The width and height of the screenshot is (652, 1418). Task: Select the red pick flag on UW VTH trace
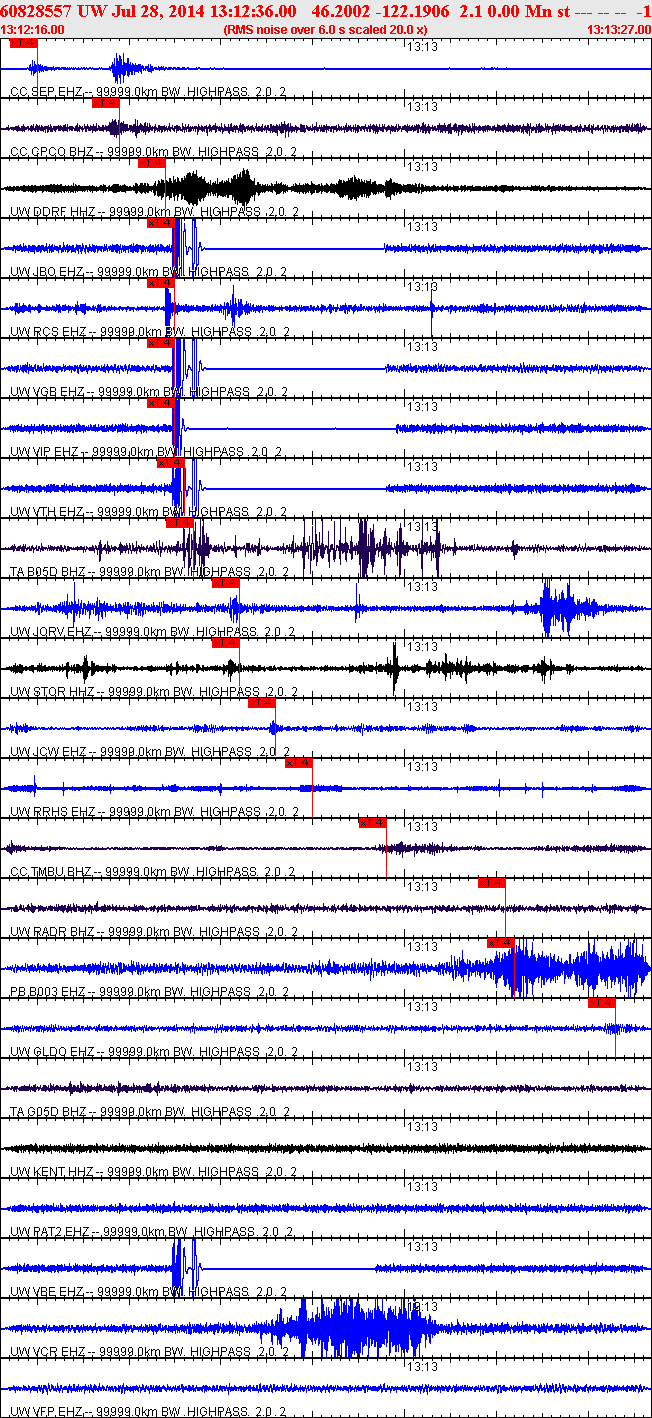coord(171,463)
